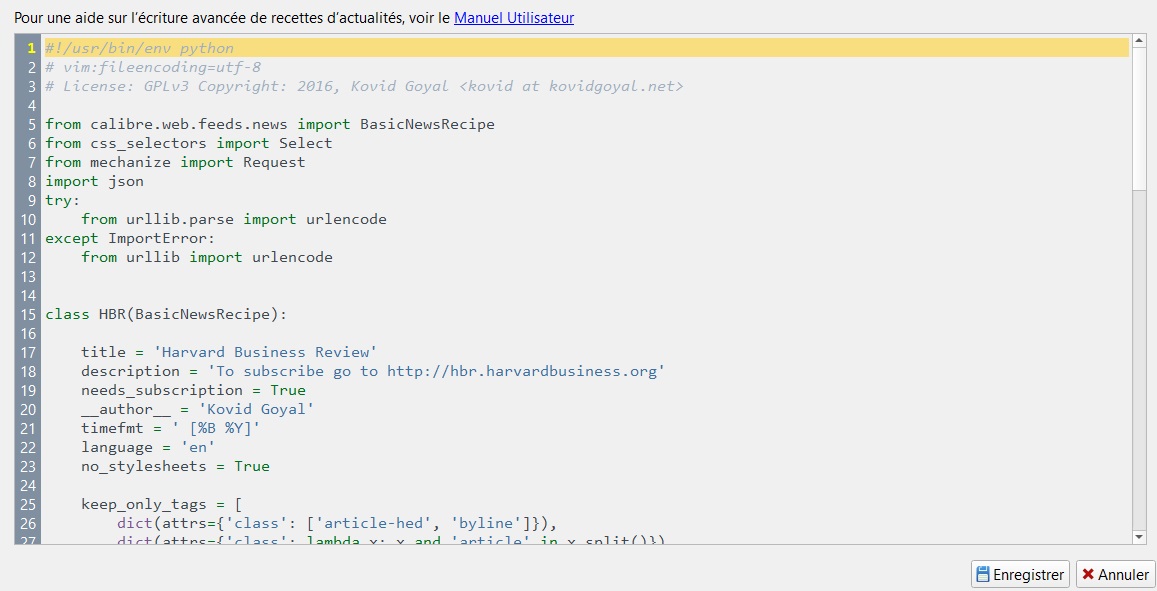Click line number 9 in the gutter

tap(32, 200)
